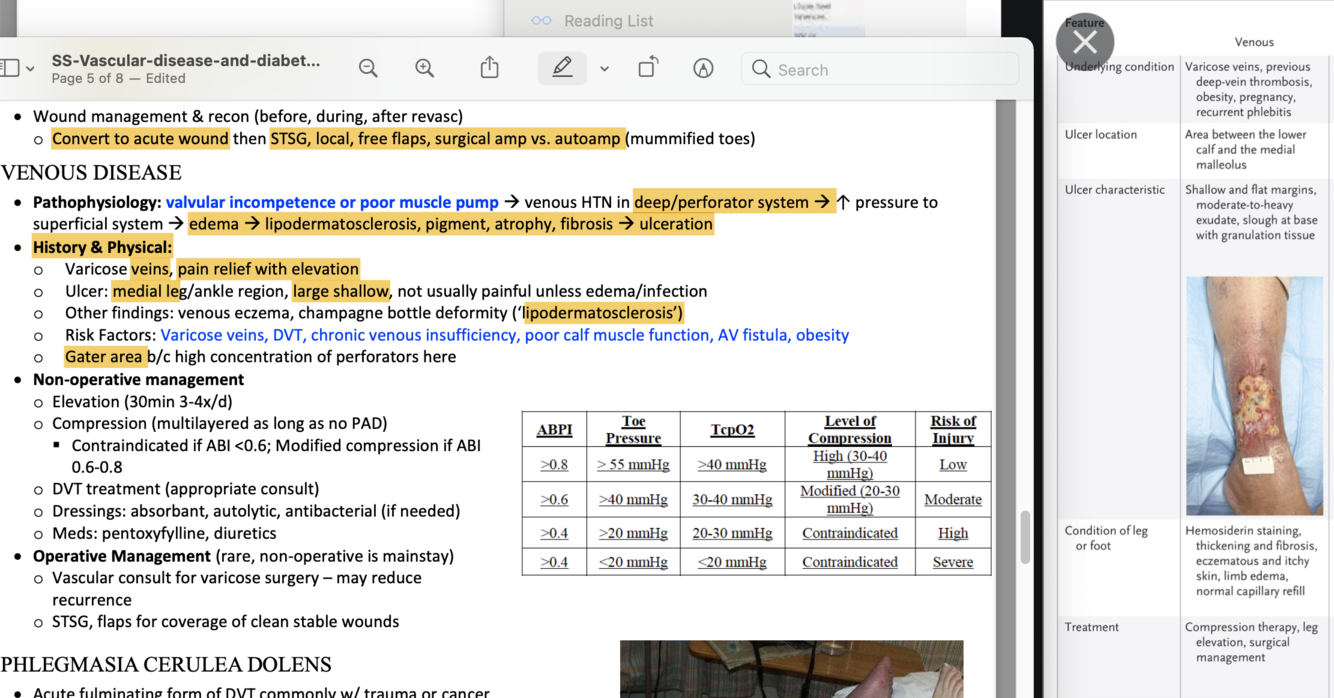Click highlighted 'pain relief with elevation' text
Screen dimensions: 1334x698
(269, 269)
